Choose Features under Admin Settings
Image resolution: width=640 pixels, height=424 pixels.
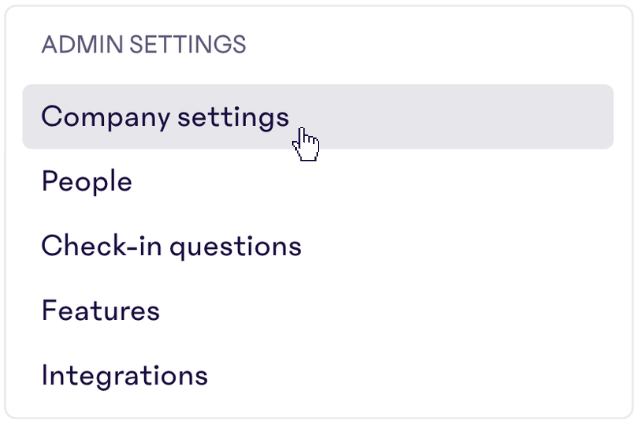(100, 311)
